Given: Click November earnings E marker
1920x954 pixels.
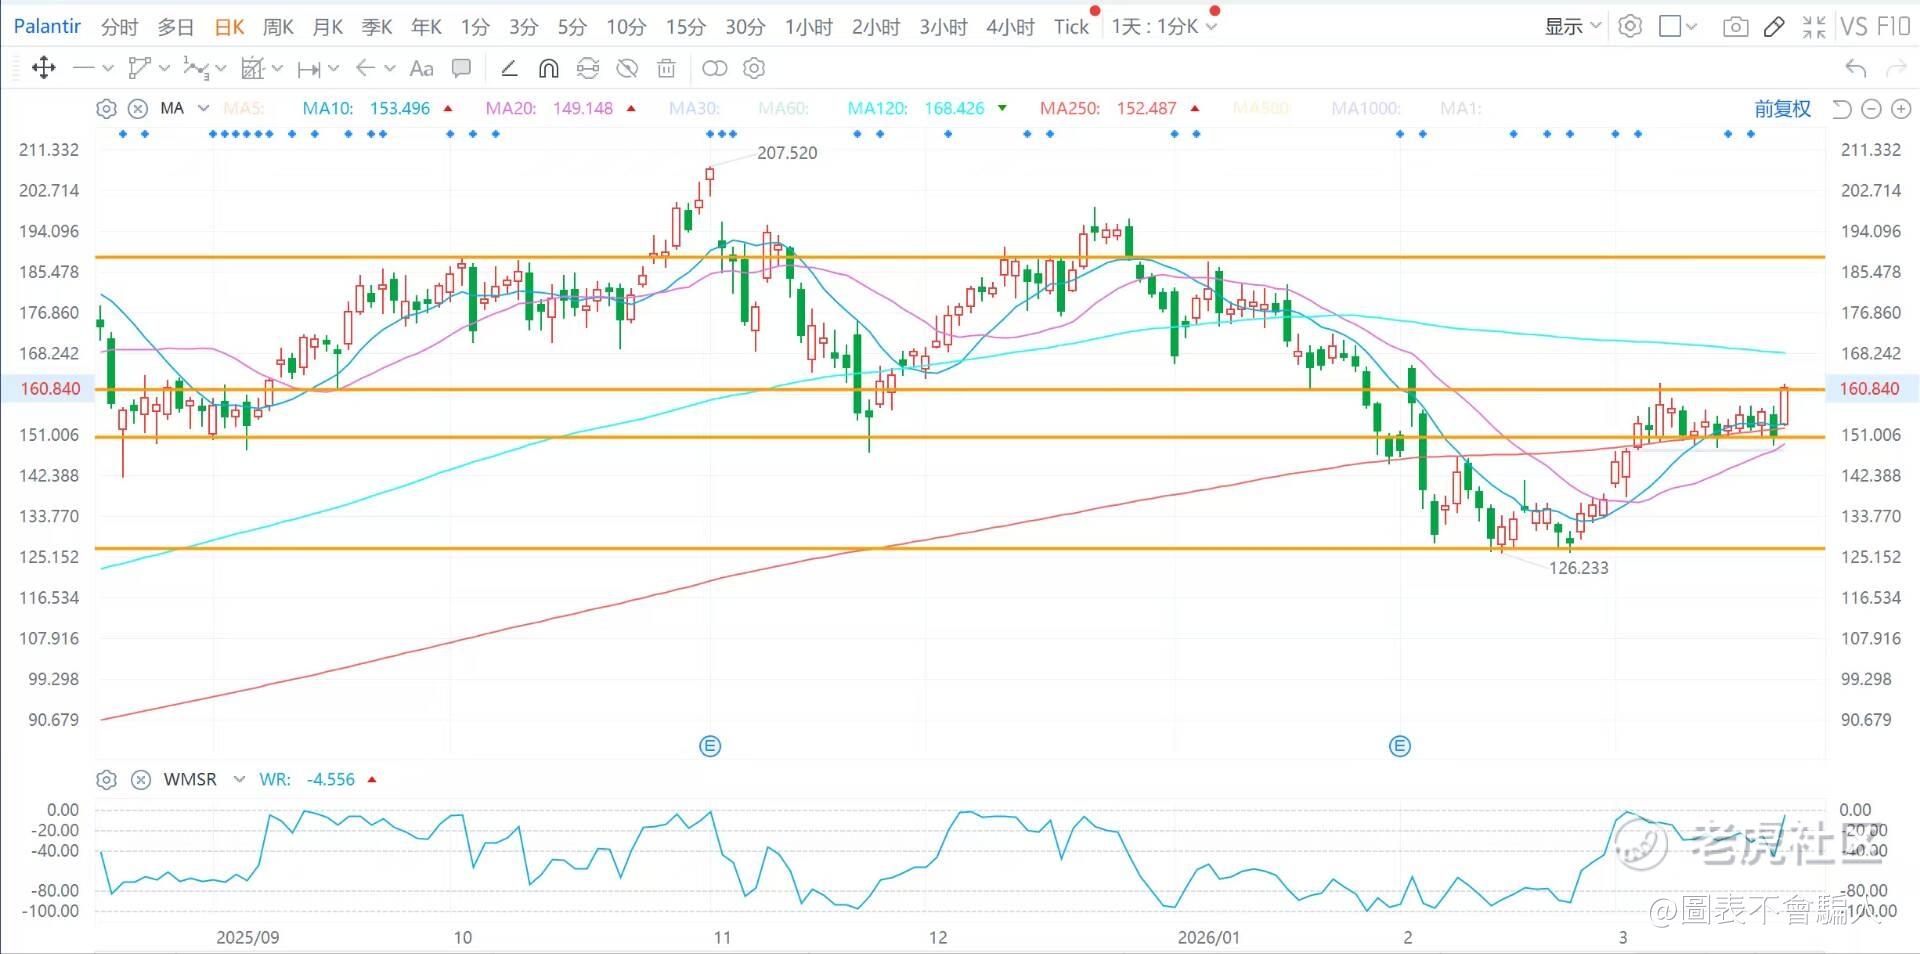Looking at the screenshot, I should click(x=710, y=746).
